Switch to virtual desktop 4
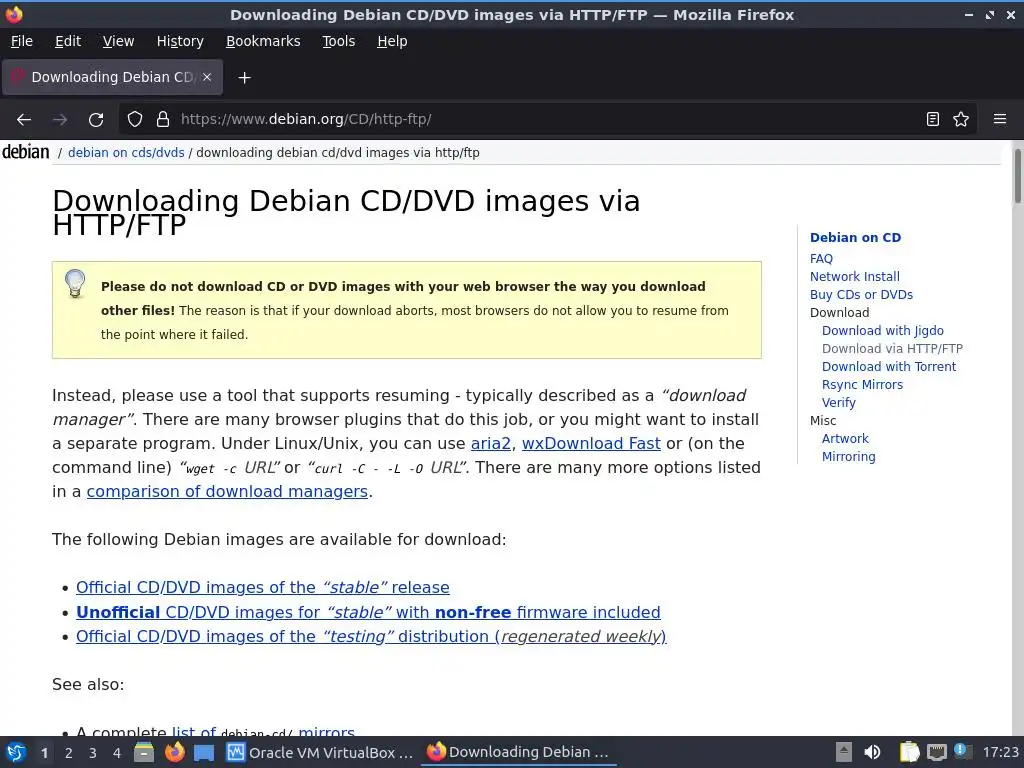The height and width of the screenshot is (768, 1024). (x=117, y=753)
